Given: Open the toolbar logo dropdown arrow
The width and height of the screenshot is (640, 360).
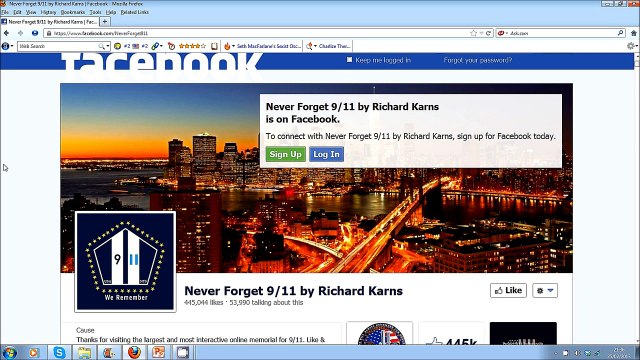Looking at the screenshot, I should click(12, 46).
